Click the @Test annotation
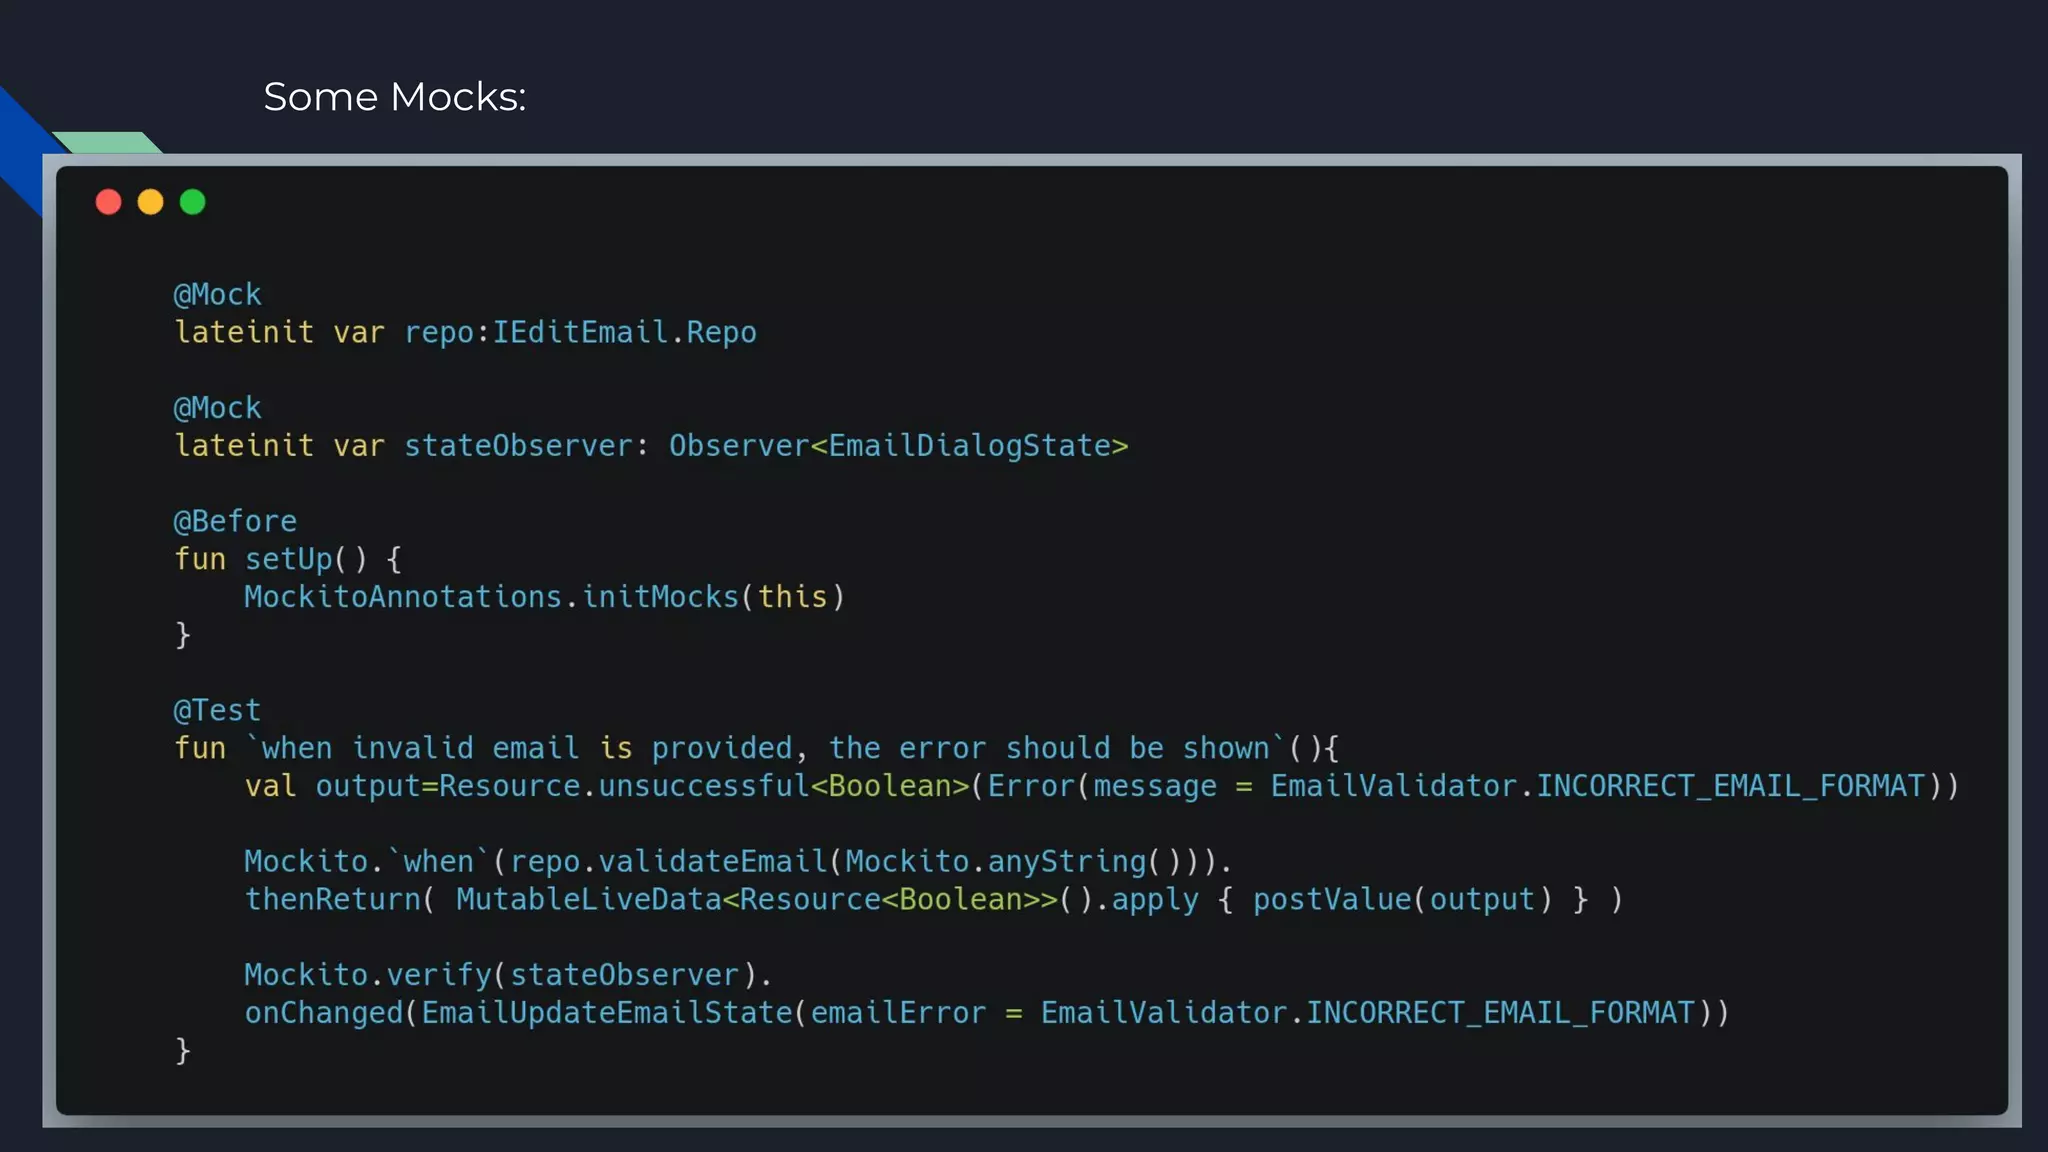Screen dimensions: 2048x1152 217,711
